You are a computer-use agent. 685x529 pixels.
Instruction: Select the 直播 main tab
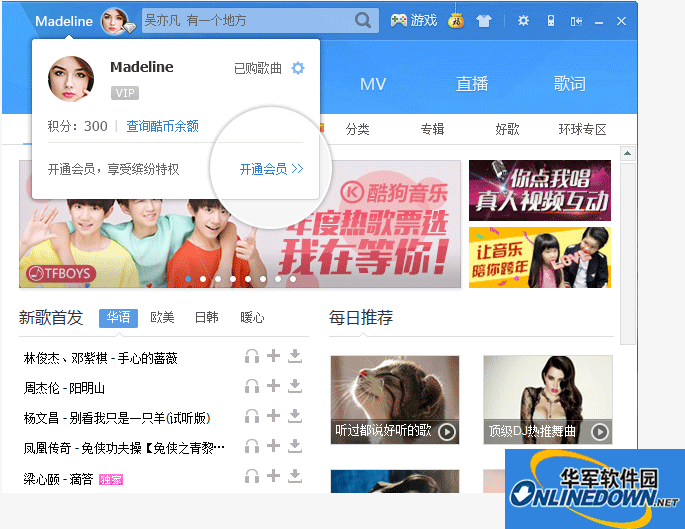(x=472, y=83)
